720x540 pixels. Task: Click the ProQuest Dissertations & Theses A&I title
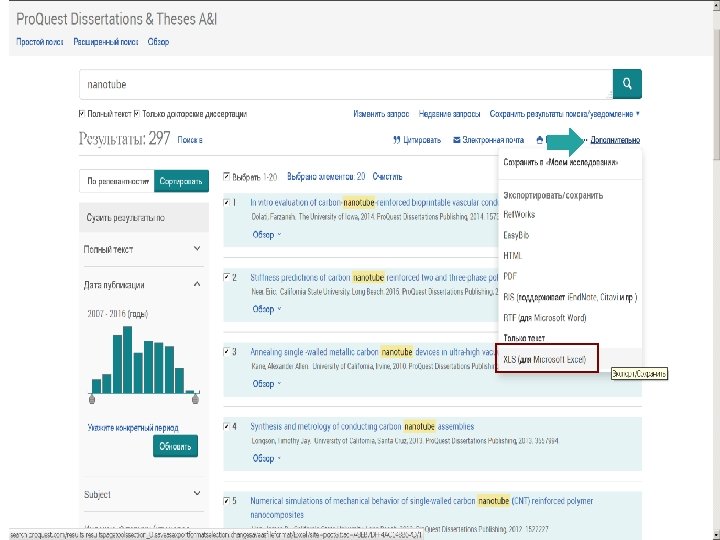[x=117, y=19]
